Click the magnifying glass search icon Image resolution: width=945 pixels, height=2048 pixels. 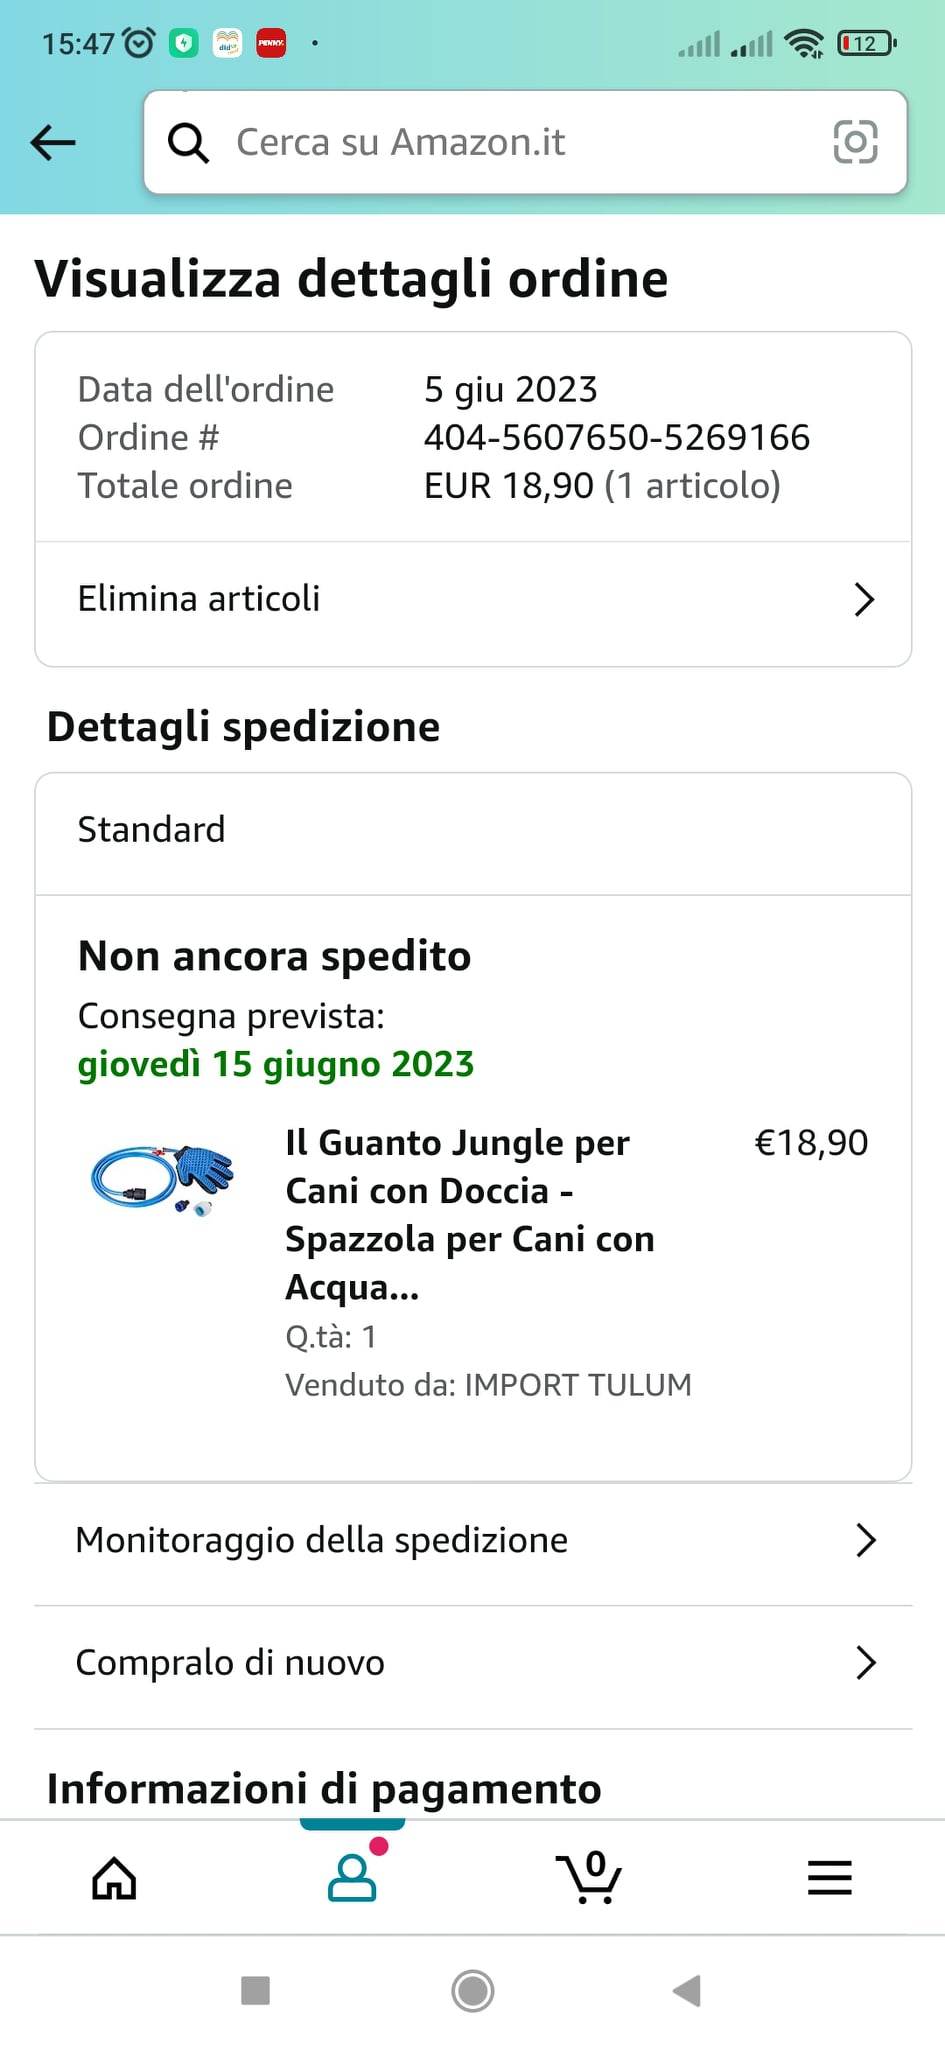(x=188, y=143)
